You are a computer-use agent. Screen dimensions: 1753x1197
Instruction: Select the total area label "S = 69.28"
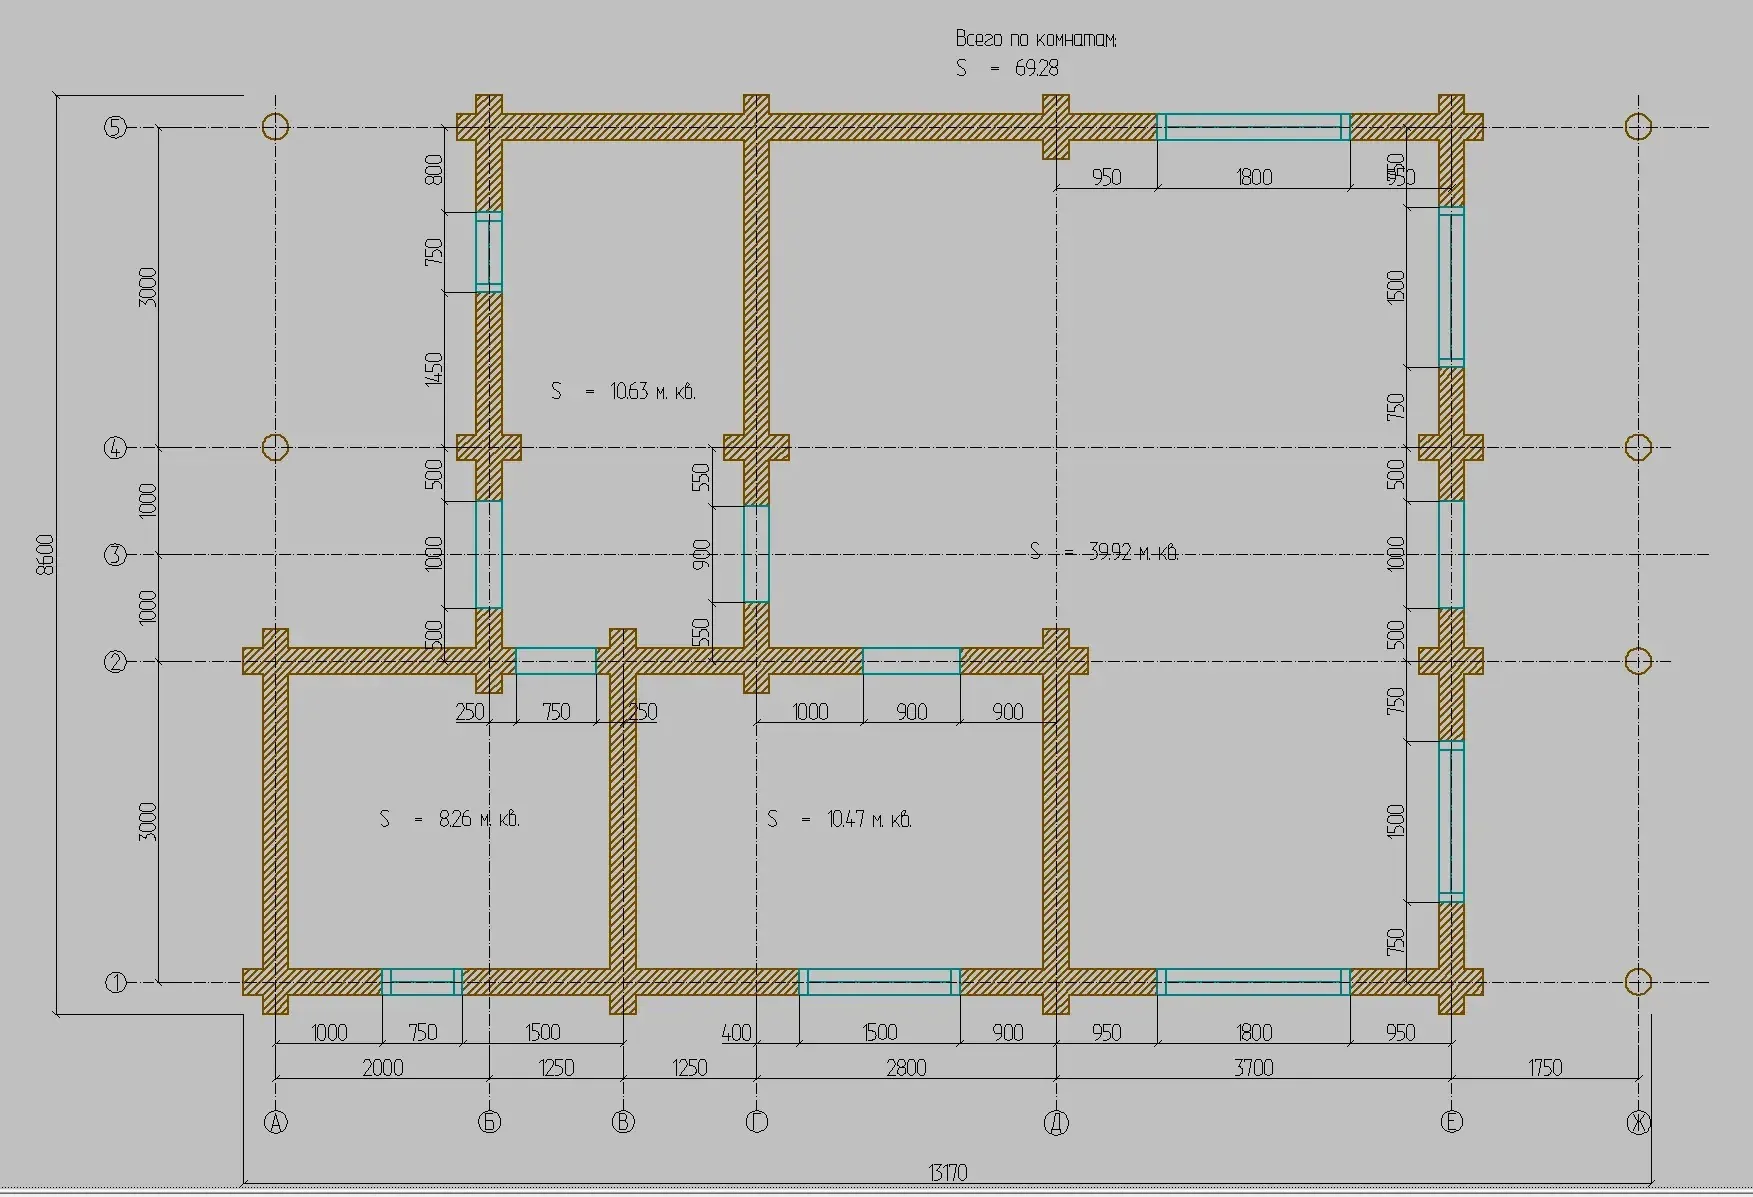pos(1007,68)
